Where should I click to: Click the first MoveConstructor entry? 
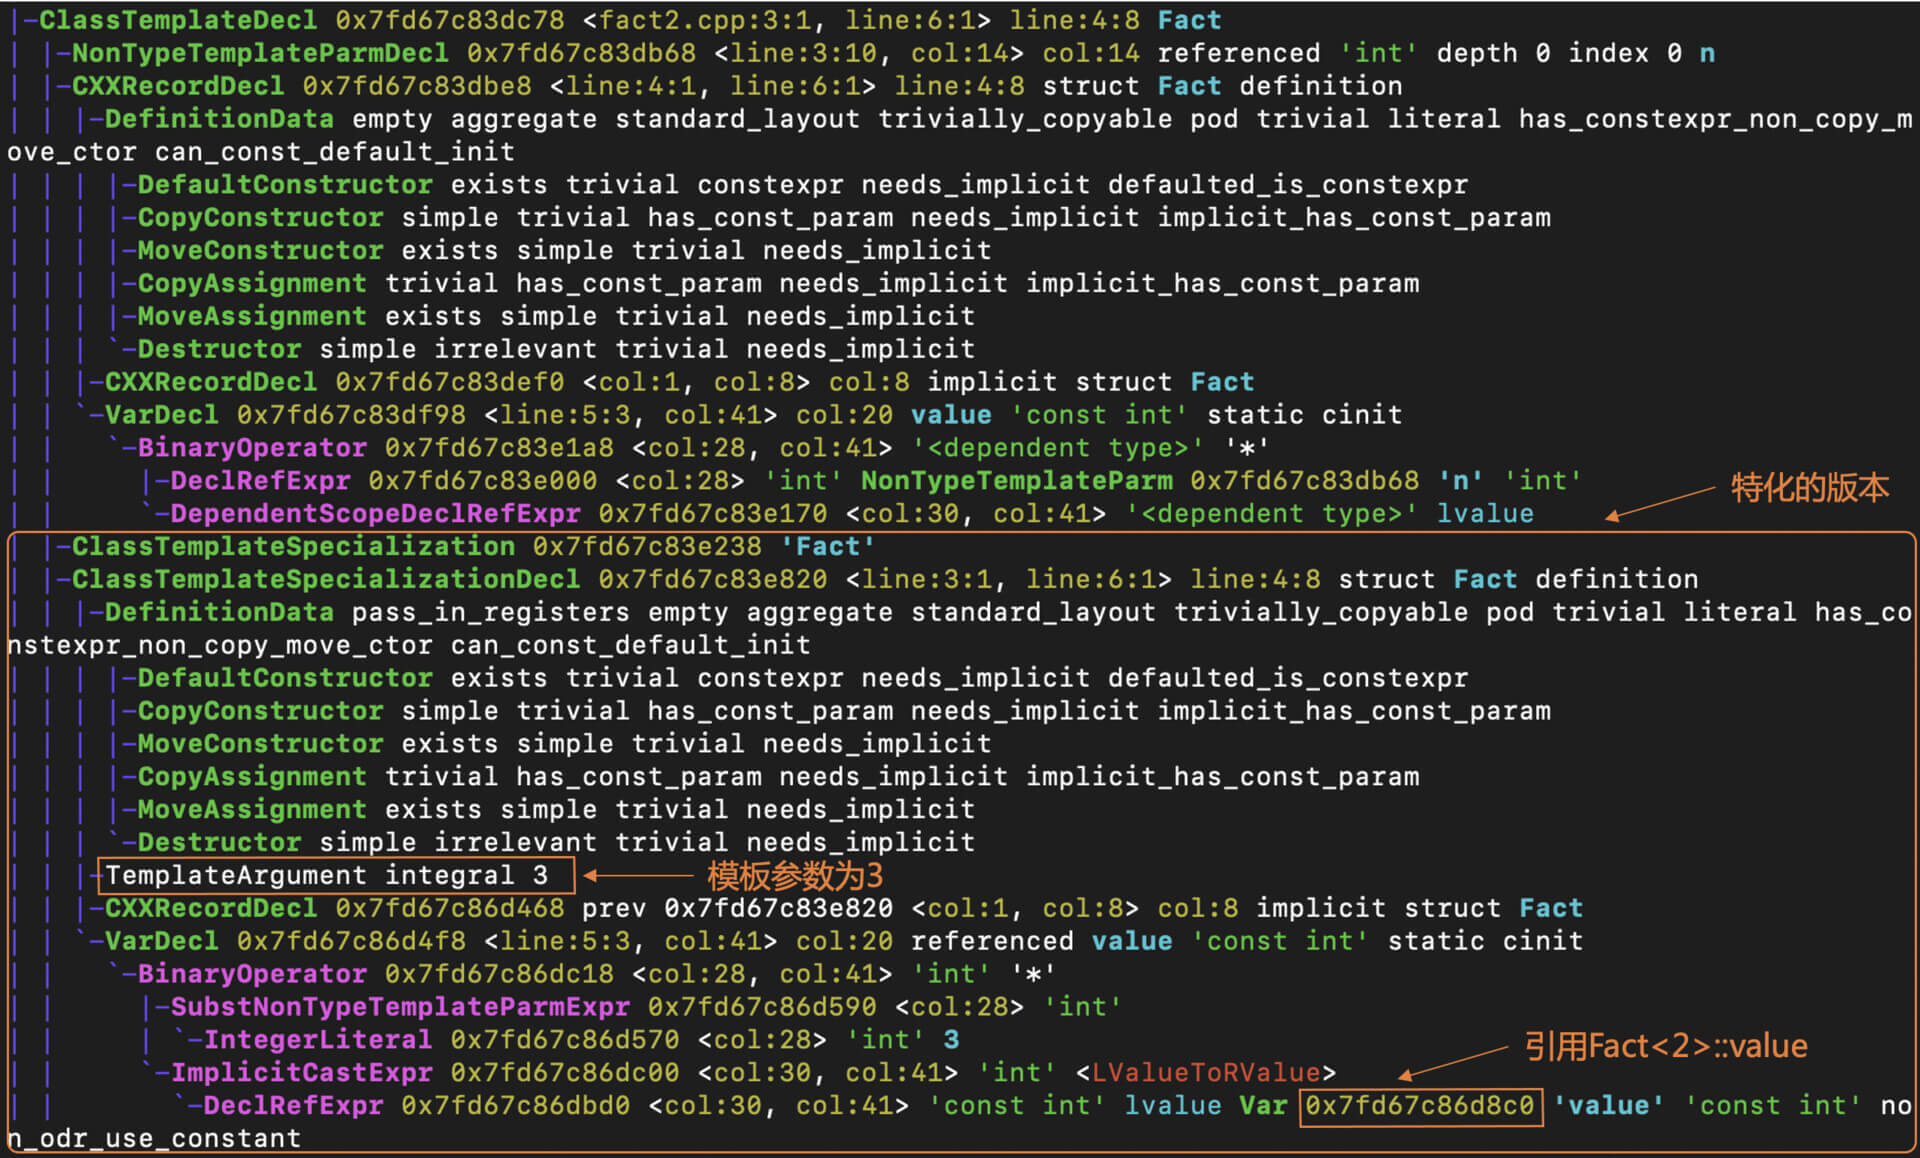260,250
